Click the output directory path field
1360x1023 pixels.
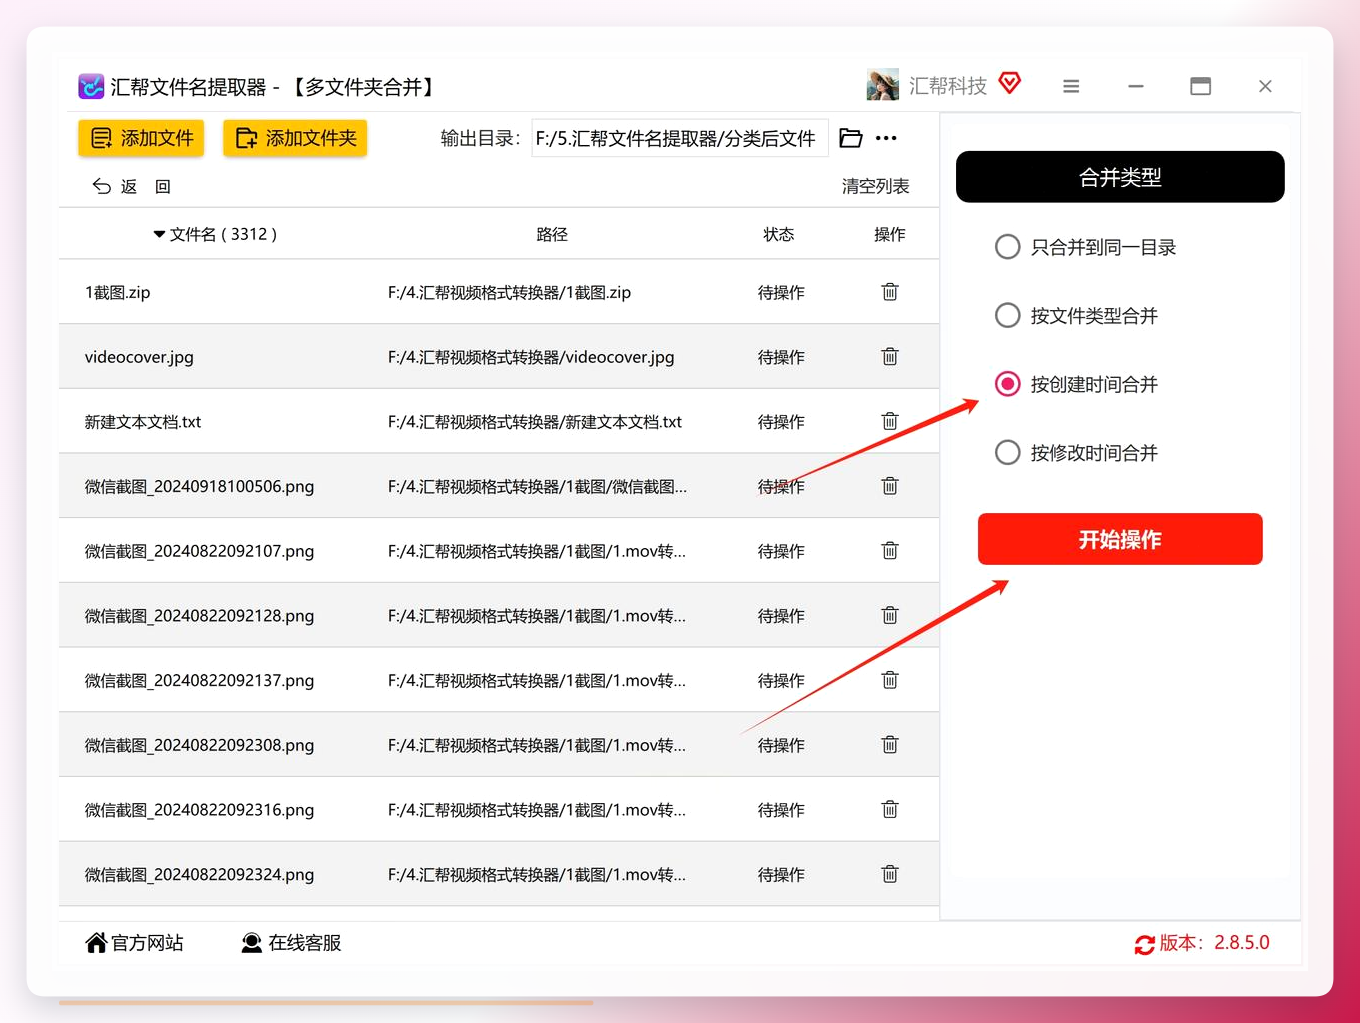click(680, 138)
